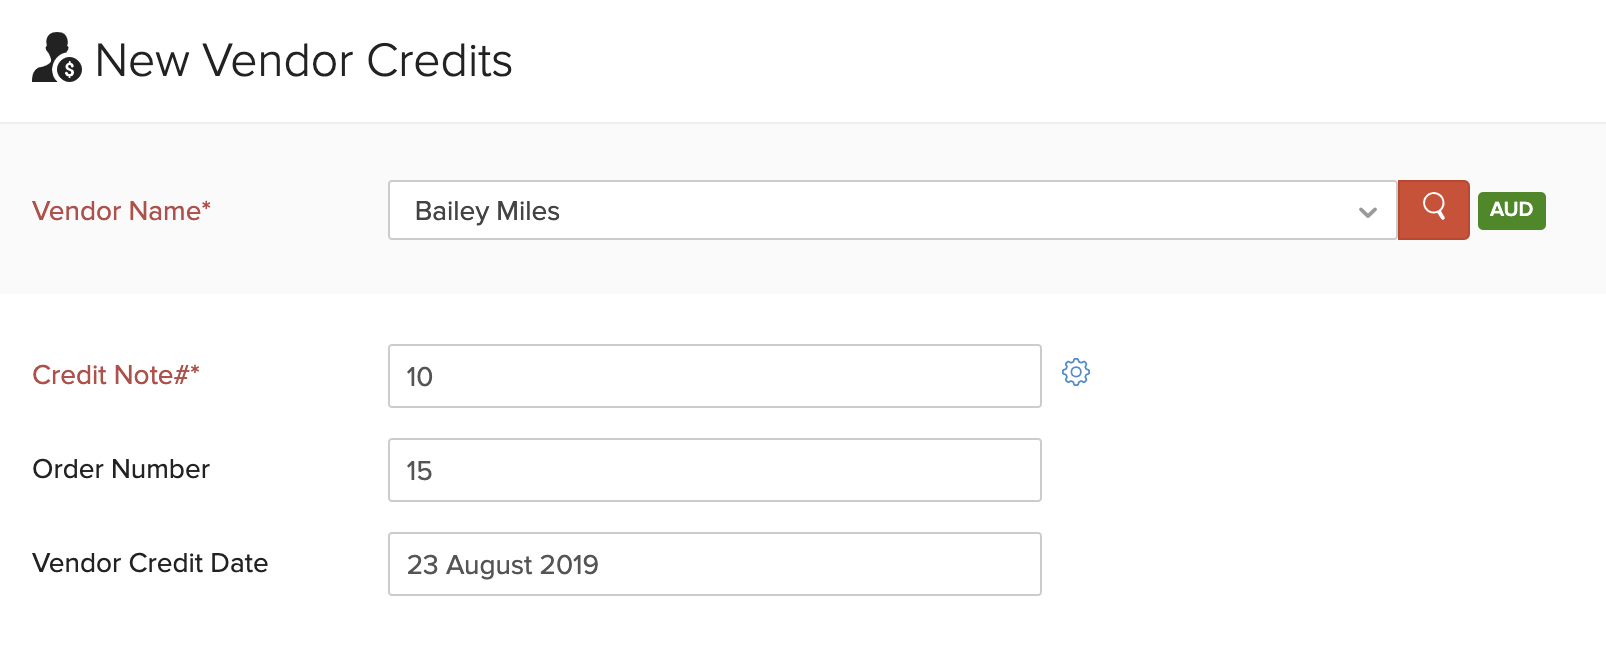Click the "23 August 2019" date value
Viewport: 1606px width, 662px height.
(x=502, y=565)
